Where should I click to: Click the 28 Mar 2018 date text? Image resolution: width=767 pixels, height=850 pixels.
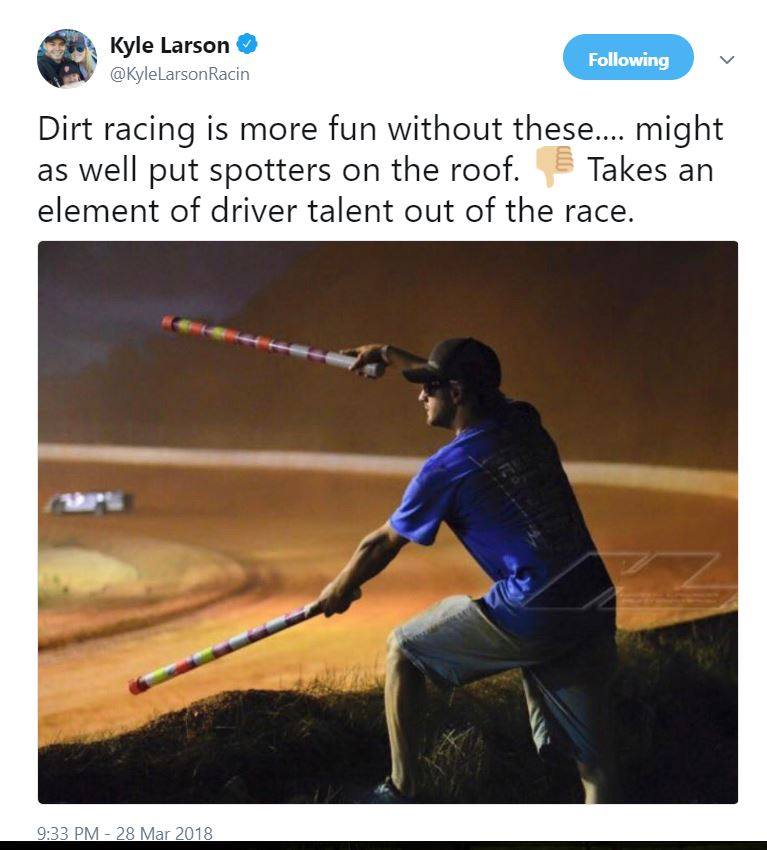[x=164, y=833]
